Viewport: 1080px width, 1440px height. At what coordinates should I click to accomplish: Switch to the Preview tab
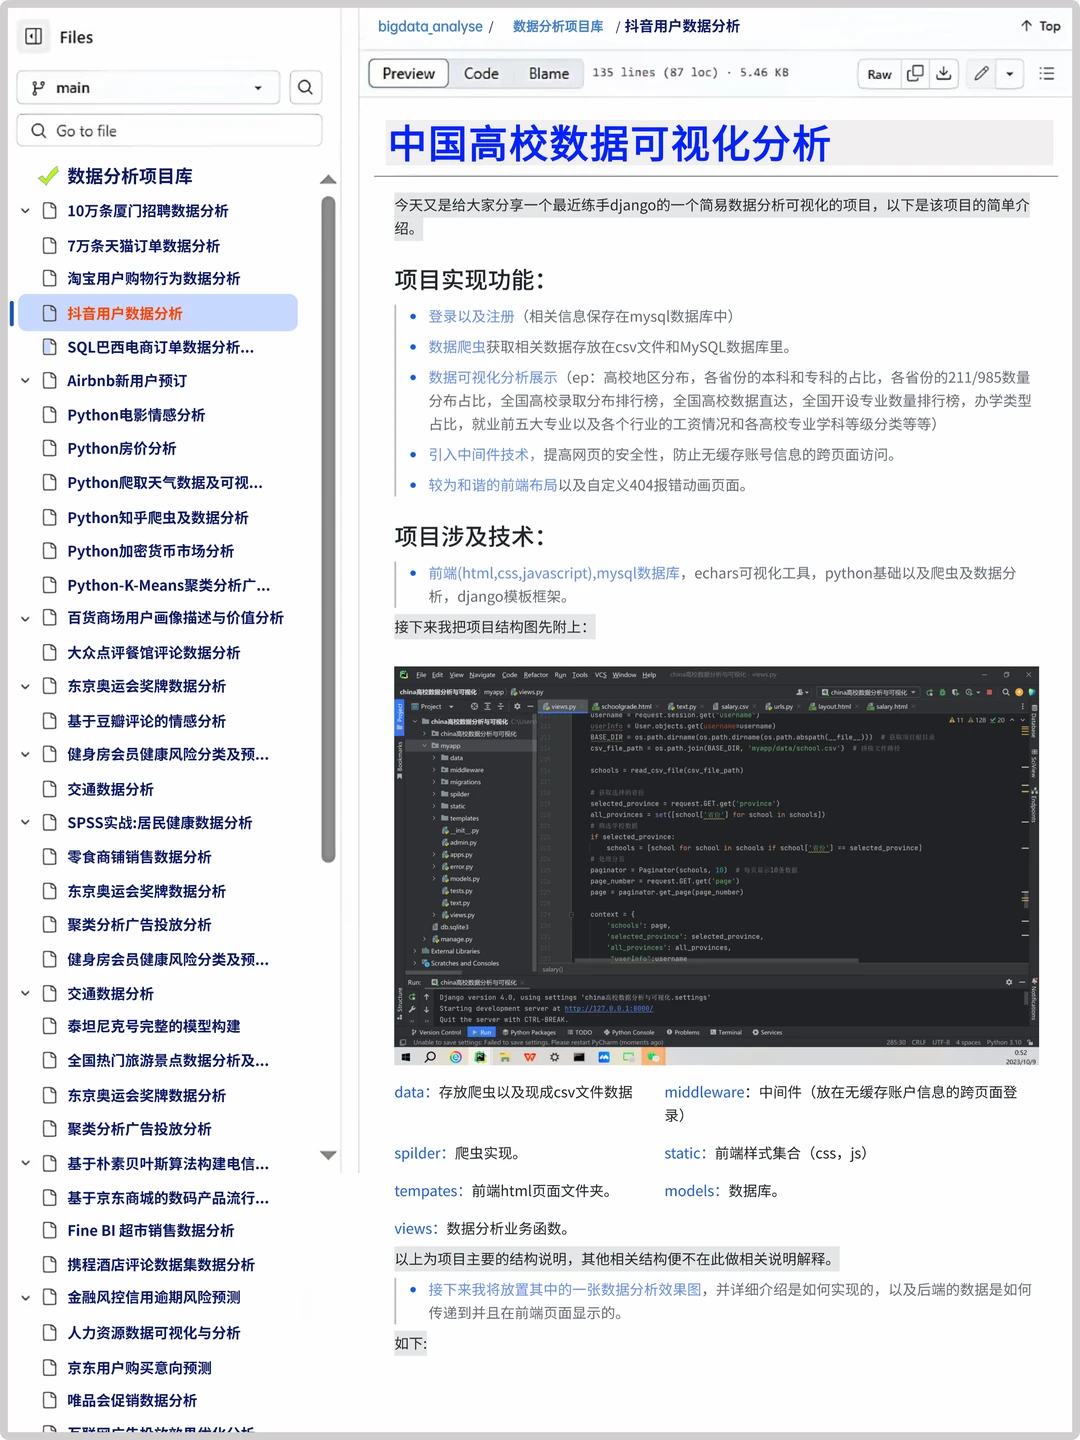pyautogui.click(x=408, y=74)
